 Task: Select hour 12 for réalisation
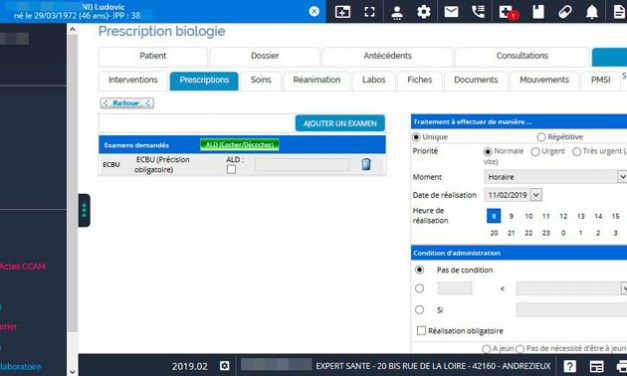click(563, 216)
